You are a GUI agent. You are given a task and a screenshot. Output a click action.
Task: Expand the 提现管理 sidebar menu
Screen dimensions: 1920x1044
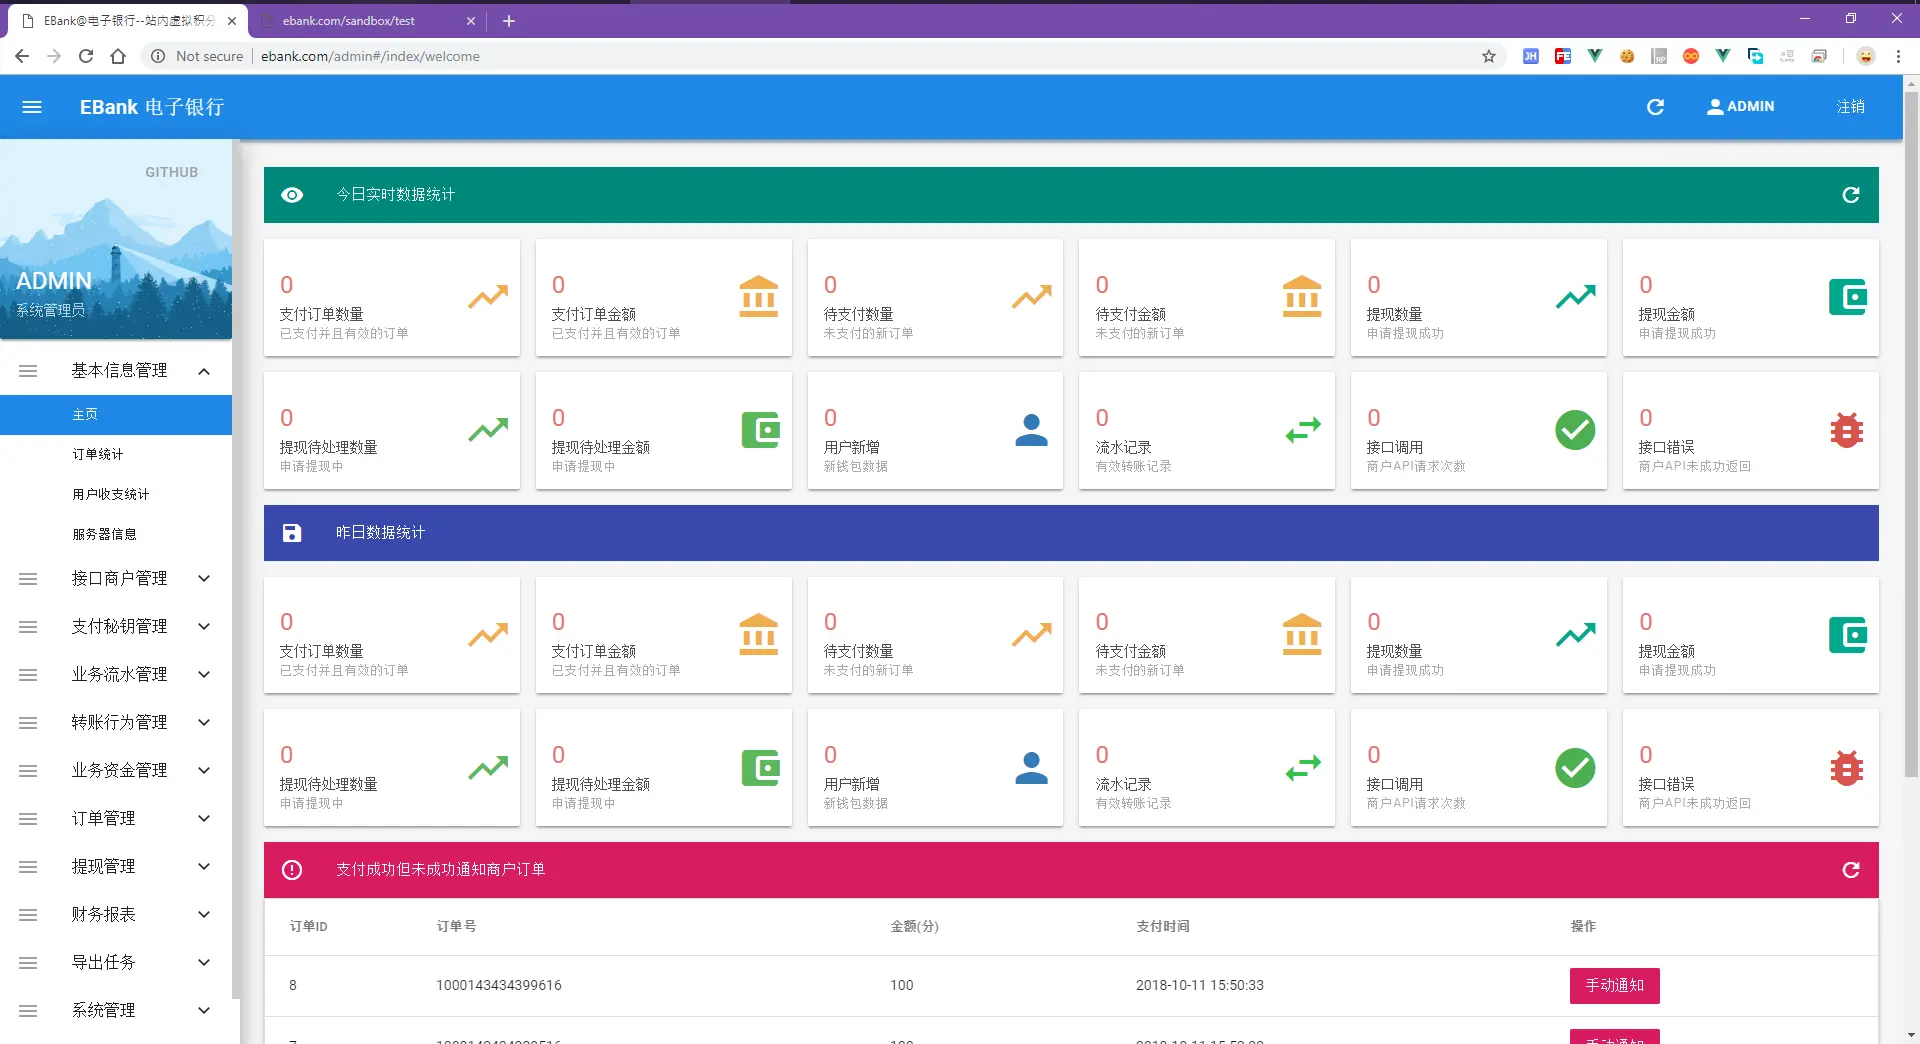click(116, 867)
